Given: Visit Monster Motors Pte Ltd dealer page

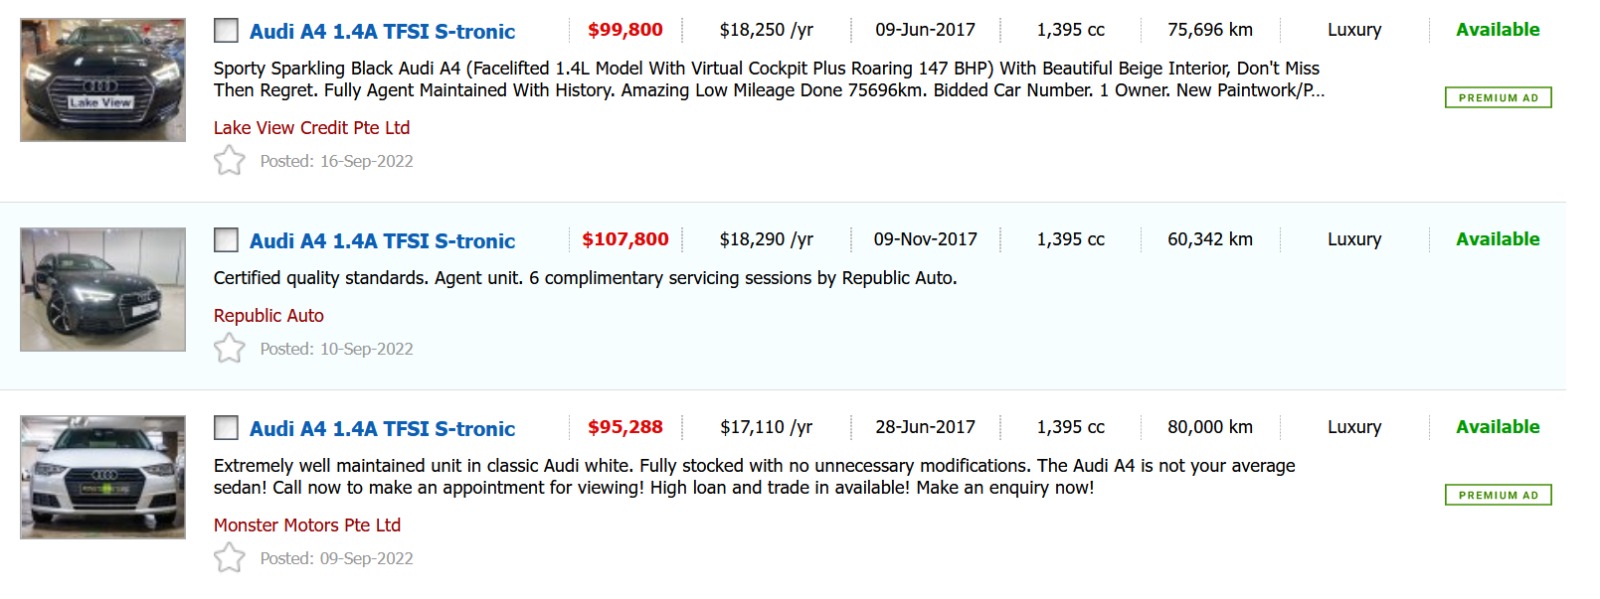Looking at the screenshot, I should tap(307, 525).
